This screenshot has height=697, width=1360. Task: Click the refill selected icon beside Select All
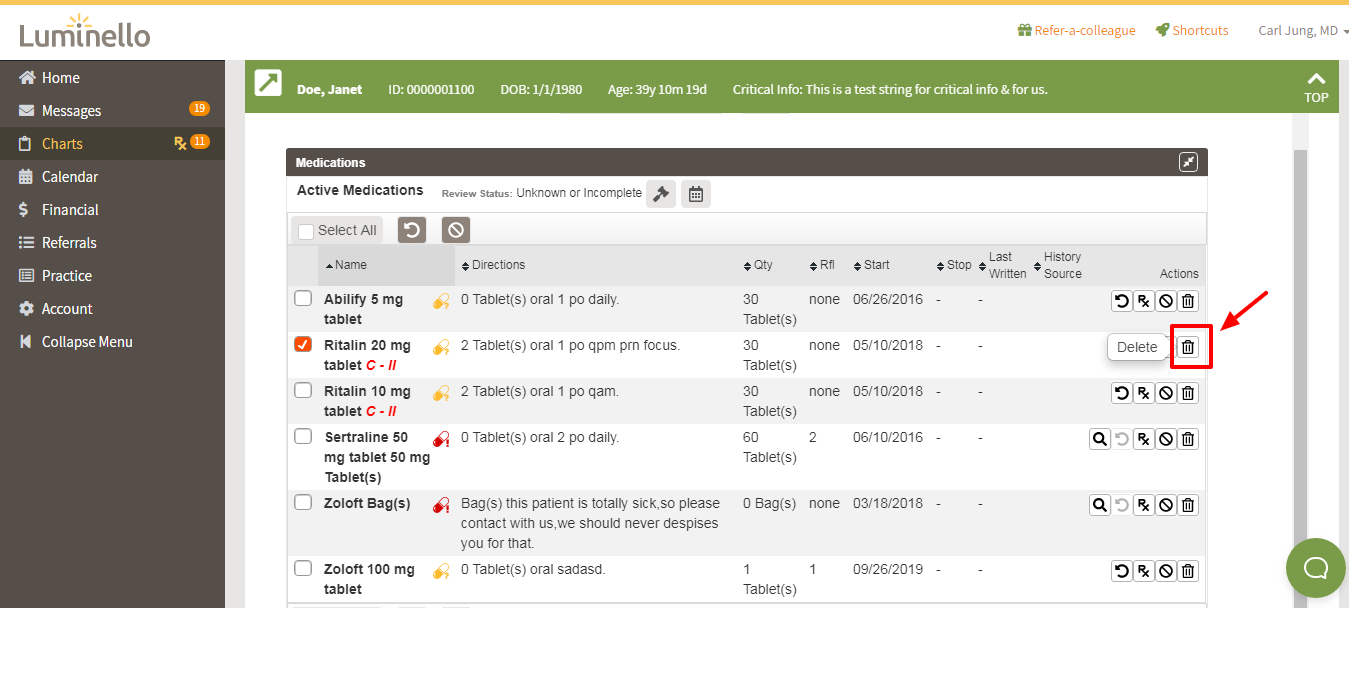412,230
